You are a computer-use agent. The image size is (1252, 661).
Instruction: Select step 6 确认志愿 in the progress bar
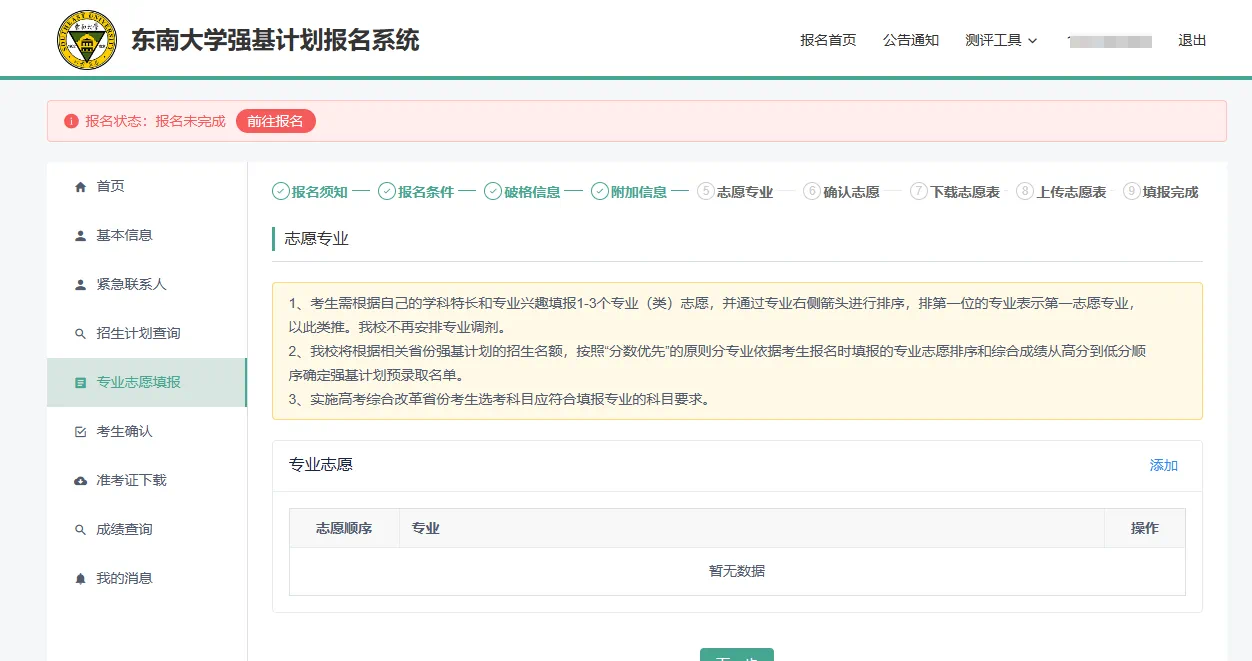click(845, 191)
